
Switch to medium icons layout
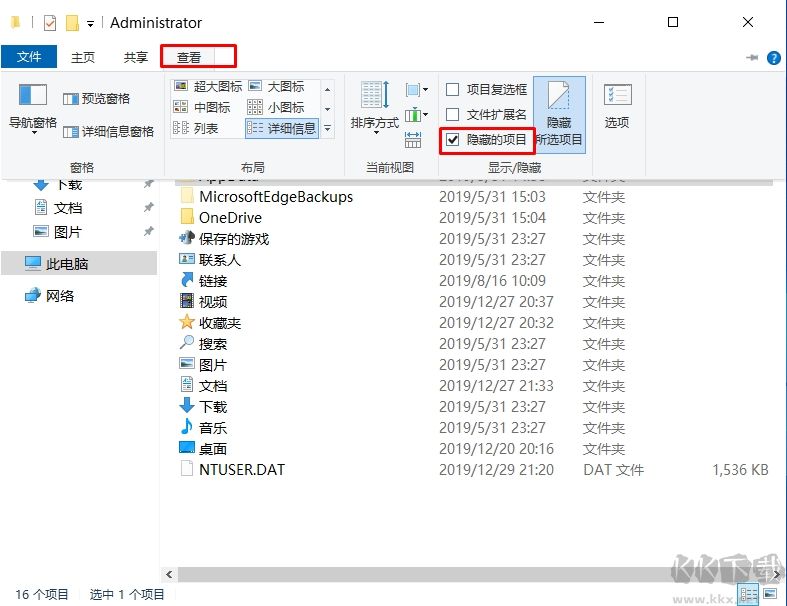coord(202,107)
